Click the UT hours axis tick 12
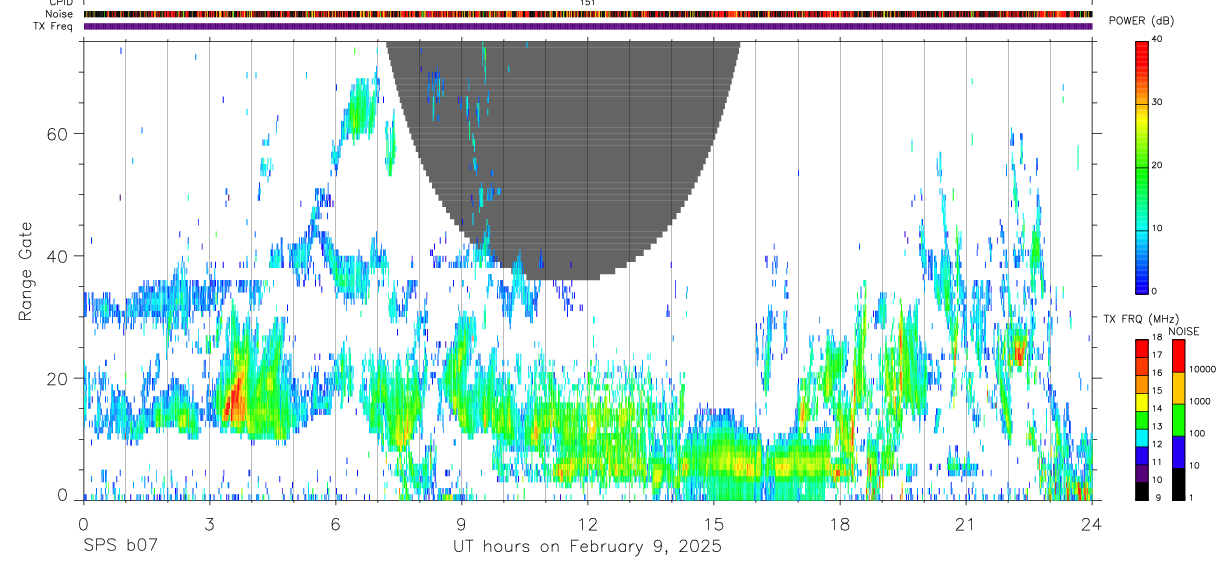The height and width of the screenshot is (567, 1228). (x=588, y=524)
